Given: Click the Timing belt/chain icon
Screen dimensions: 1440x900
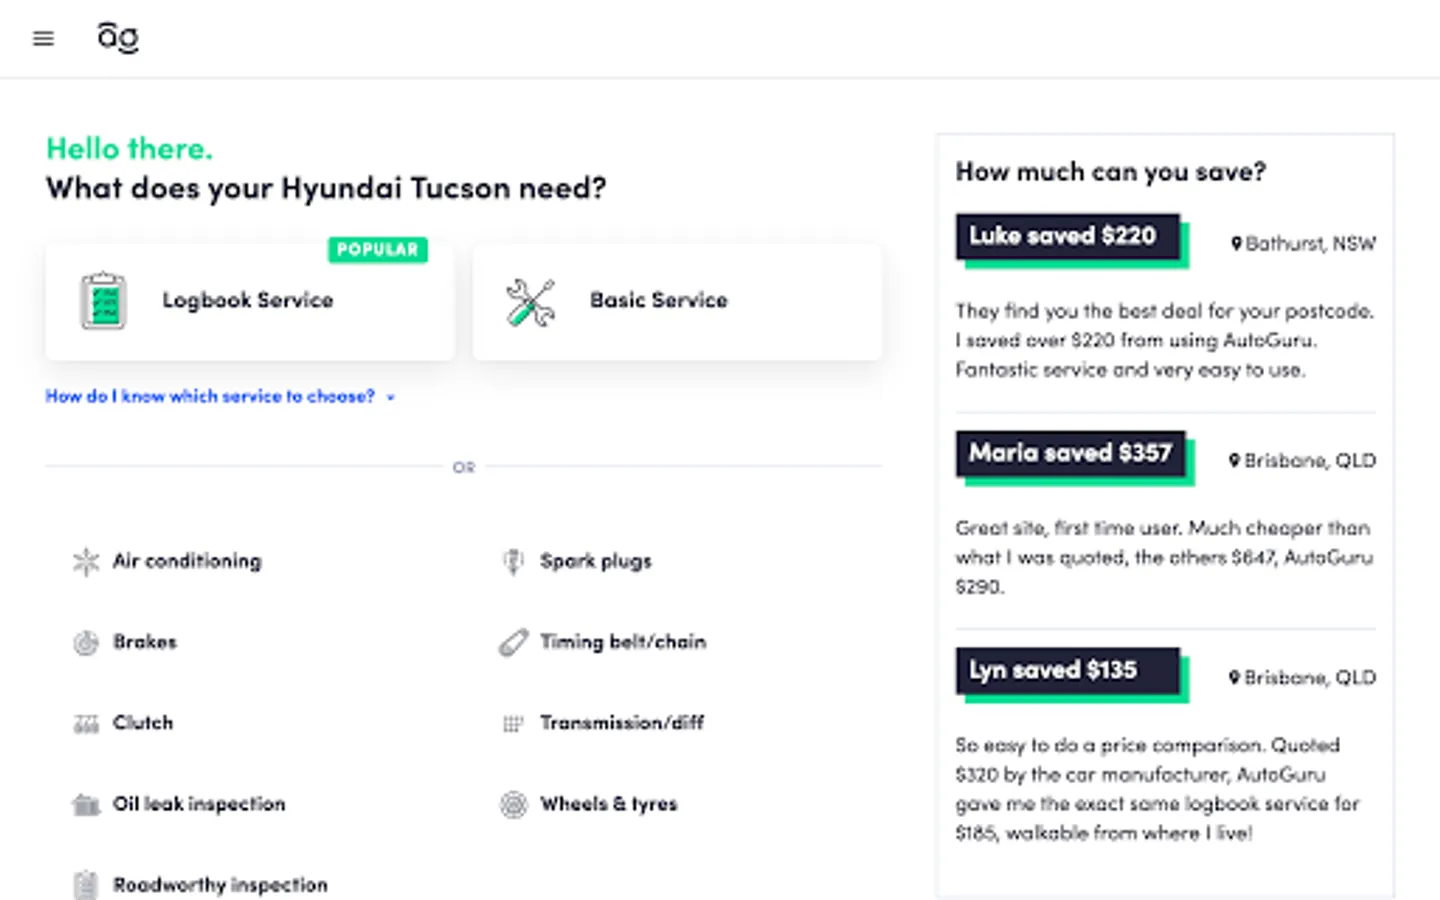Looking at the screenshot, I should (x=513, y=642).
